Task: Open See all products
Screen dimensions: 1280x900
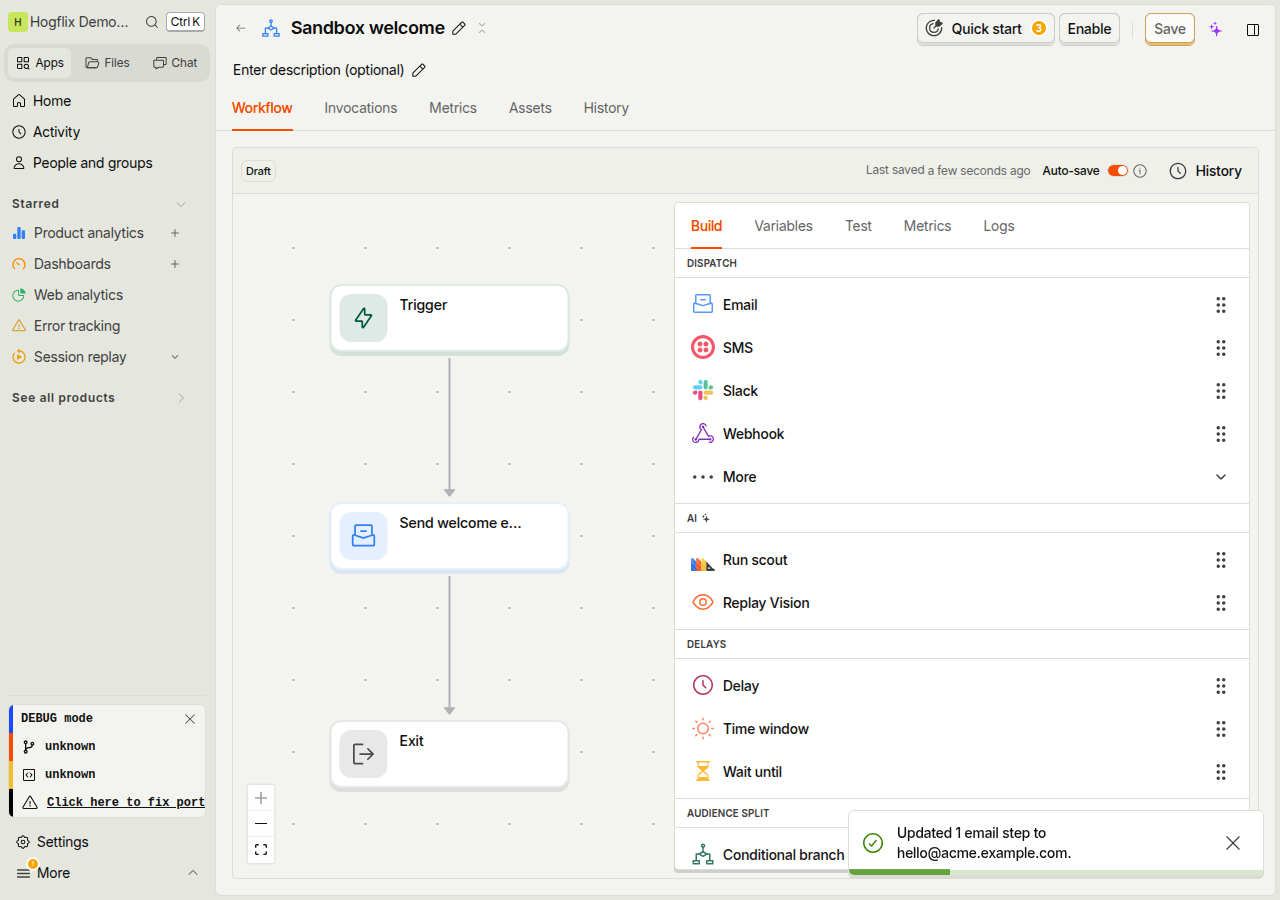Action: pos(99,398)
